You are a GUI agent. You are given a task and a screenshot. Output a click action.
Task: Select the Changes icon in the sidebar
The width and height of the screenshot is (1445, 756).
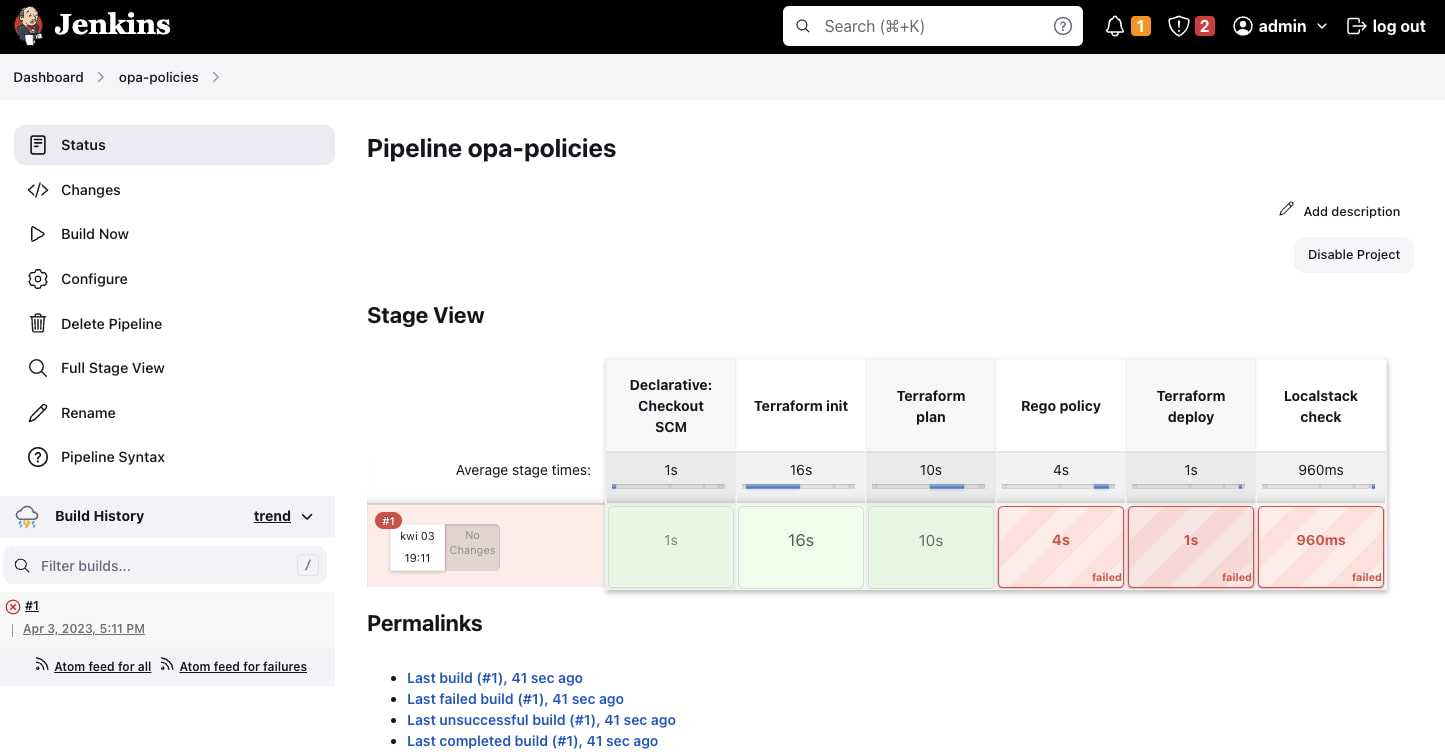point(38,189)
